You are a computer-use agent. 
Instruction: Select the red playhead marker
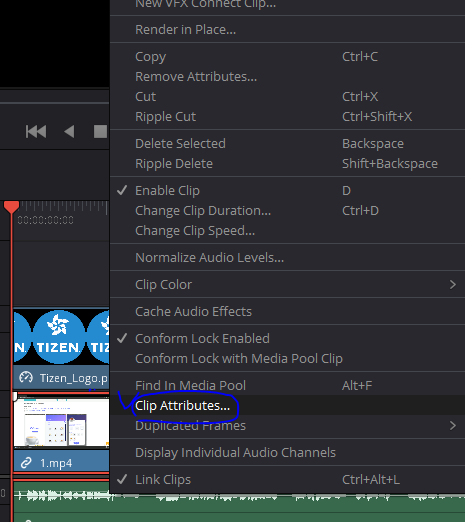coord(11,207)
